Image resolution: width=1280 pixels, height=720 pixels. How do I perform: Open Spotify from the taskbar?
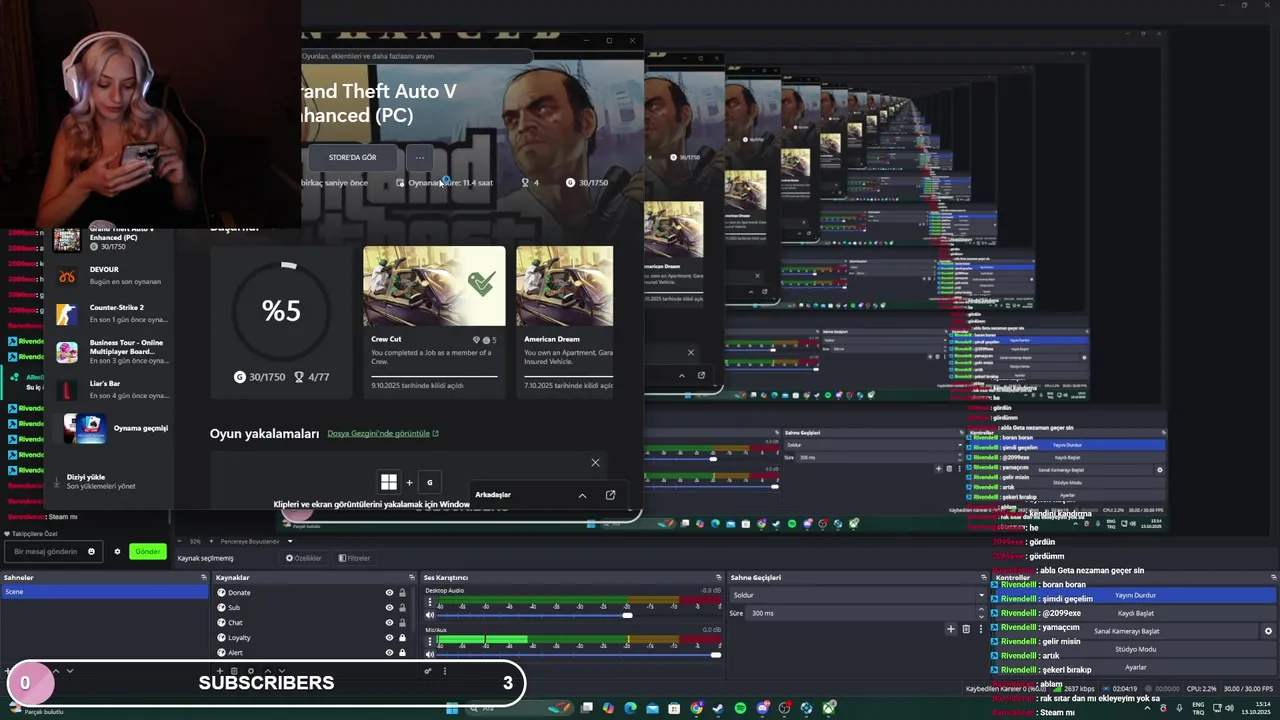point(740,708)
